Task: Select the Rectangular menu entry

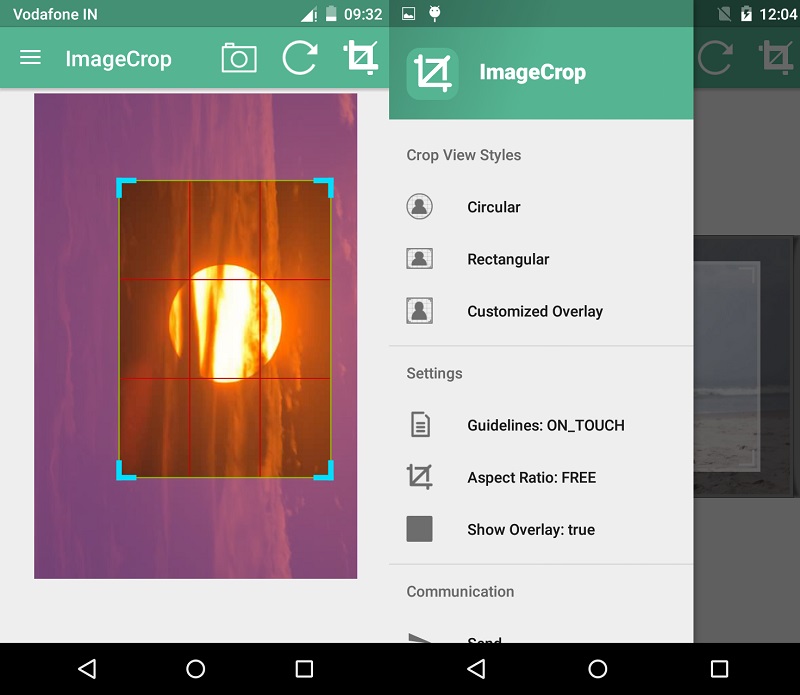Action: click(x=508, y=259)
